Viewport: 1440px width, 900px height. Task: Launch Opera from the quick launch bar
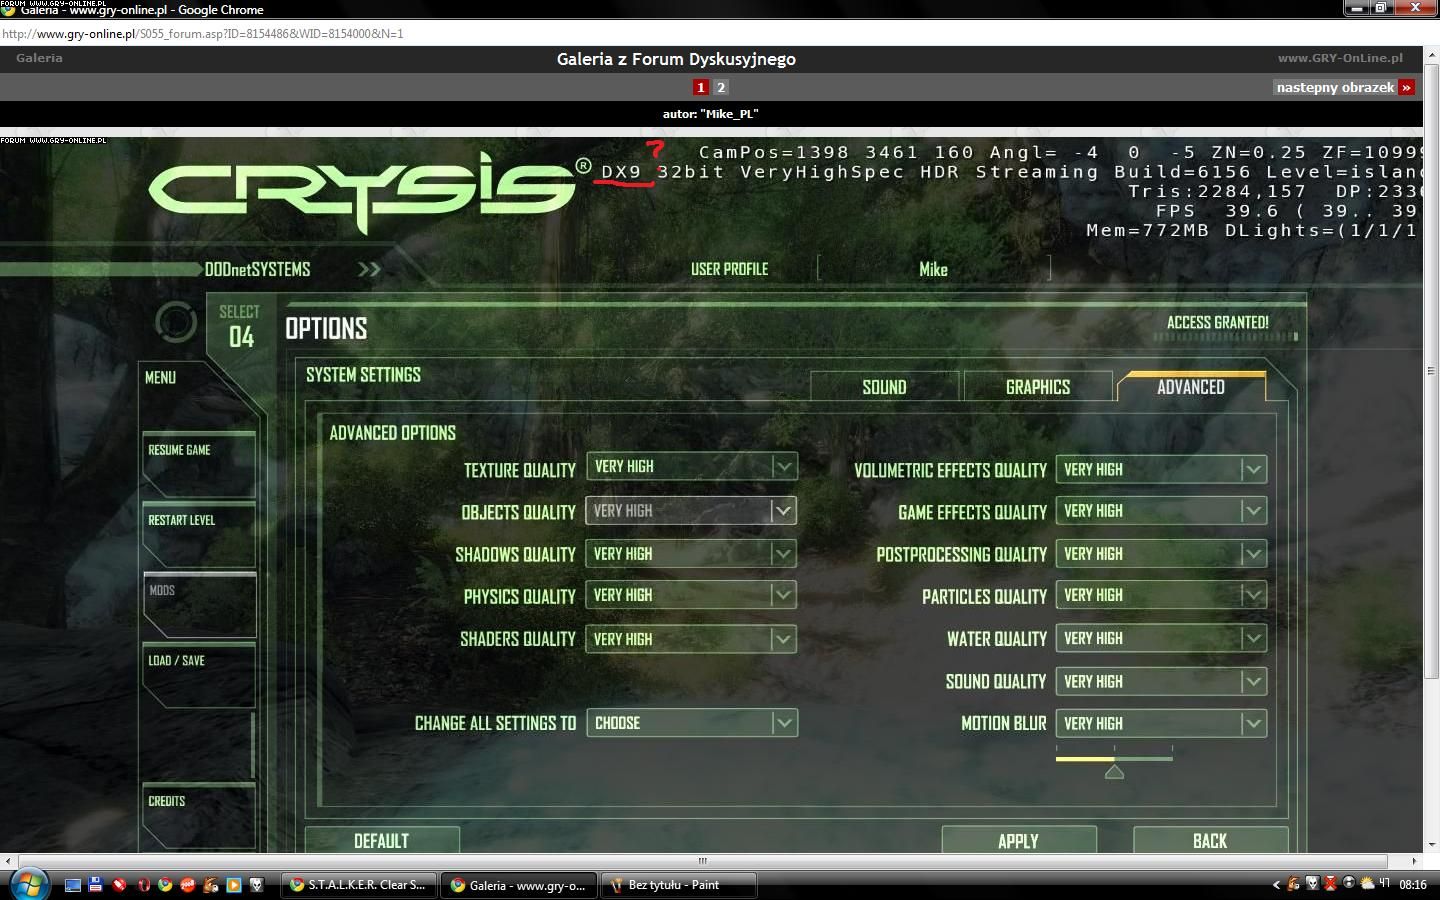coord(142,885)
